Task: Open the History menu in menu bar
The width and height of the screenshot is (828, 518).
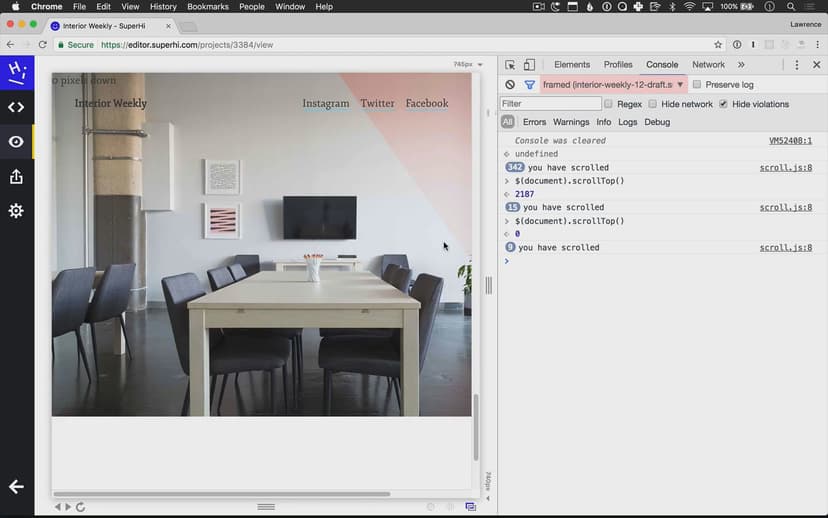Action: tap(163, 7)
